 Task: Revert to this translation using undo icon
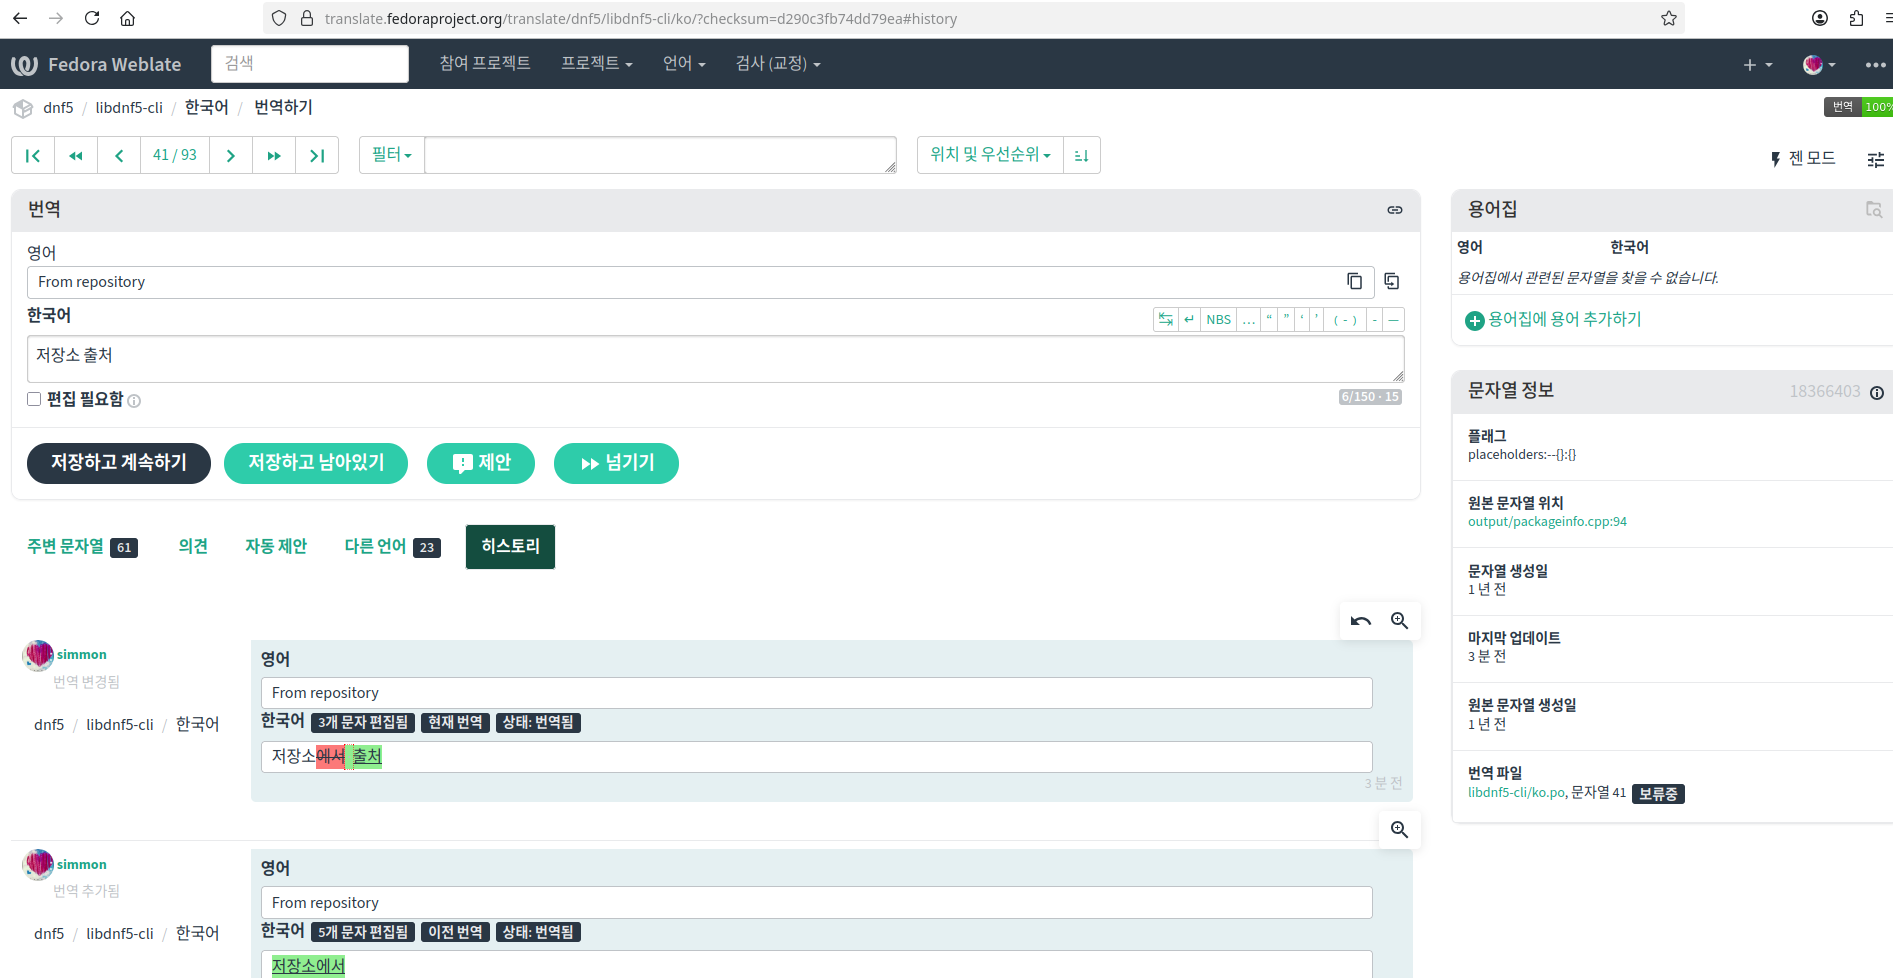[1360, 621]
